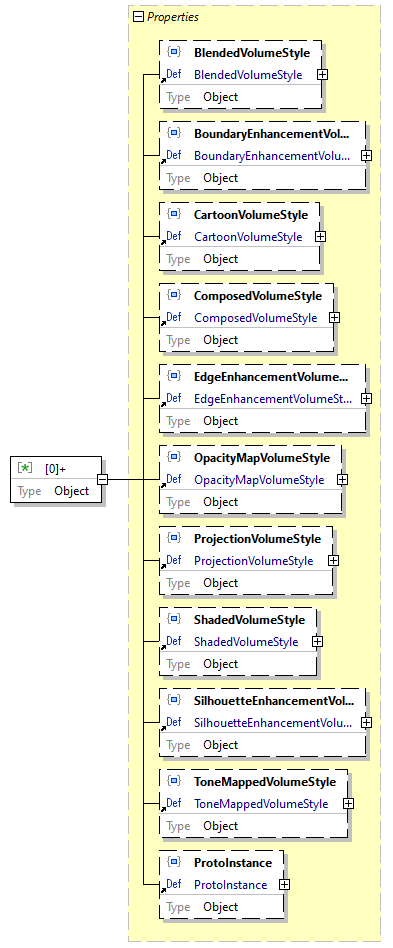Click the CartoonVolumeStyle object icon

(x=174, y=214)
